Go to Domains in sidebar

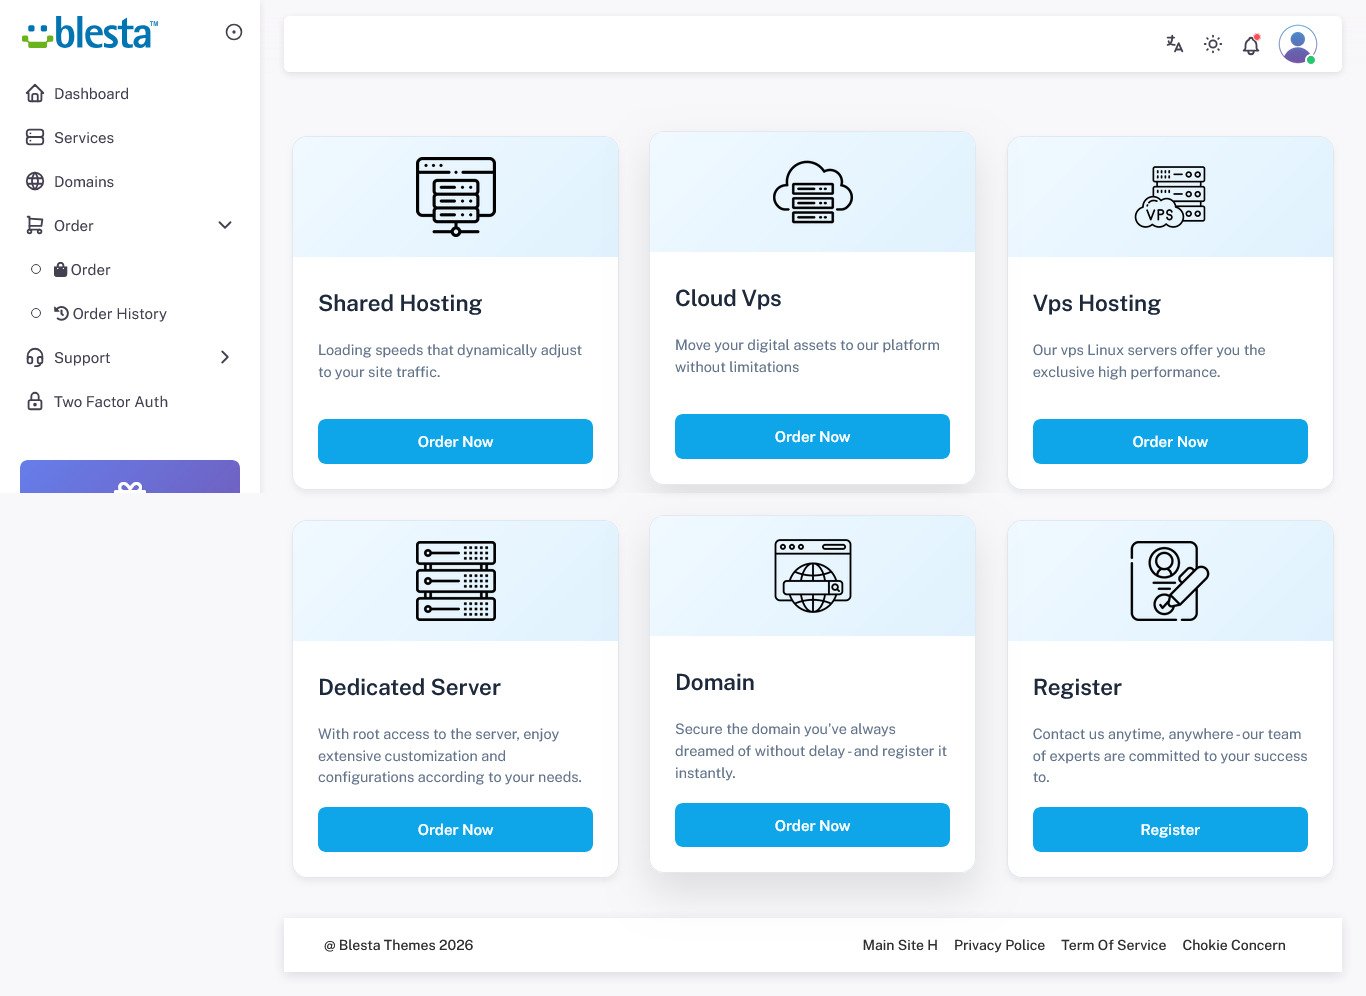84,182
